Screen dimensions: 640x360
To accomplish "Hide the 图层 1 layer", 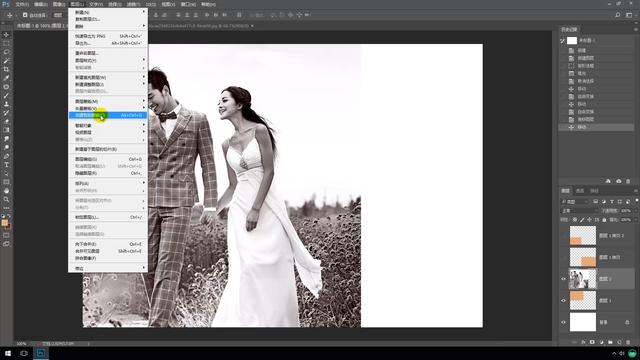I will point(563,301).
